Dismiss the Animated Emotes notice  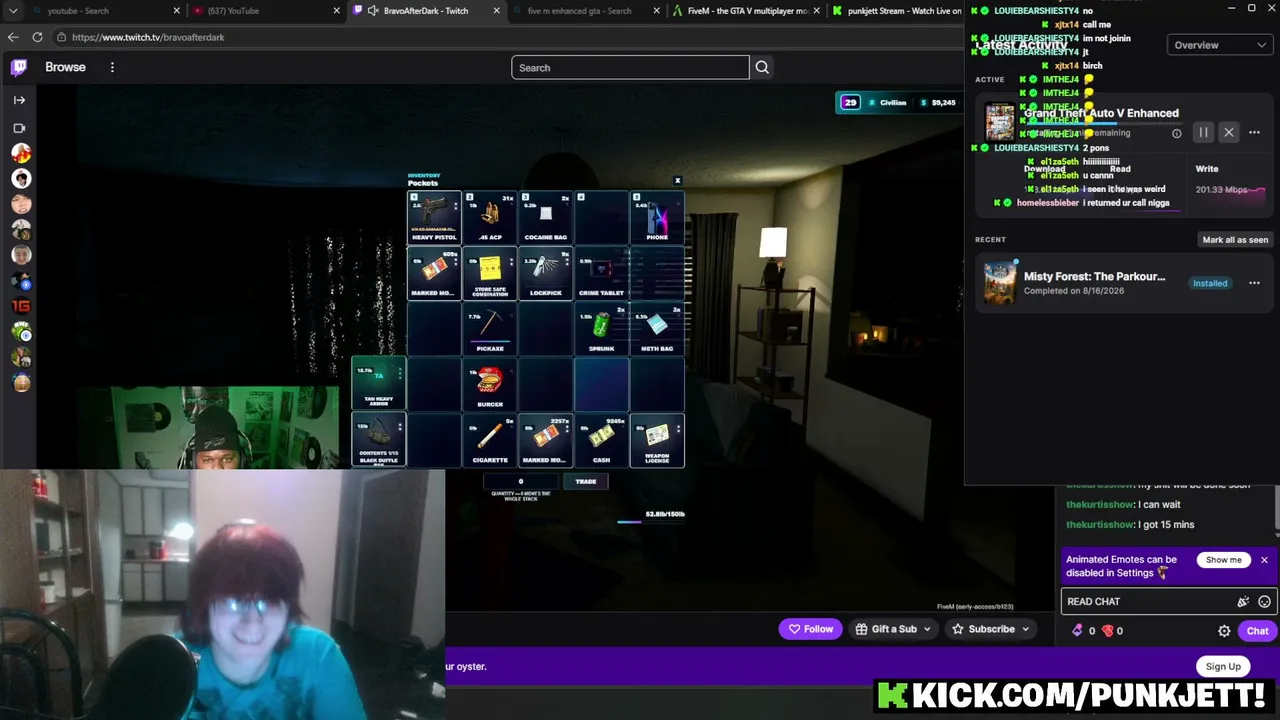coord(1264,560)
